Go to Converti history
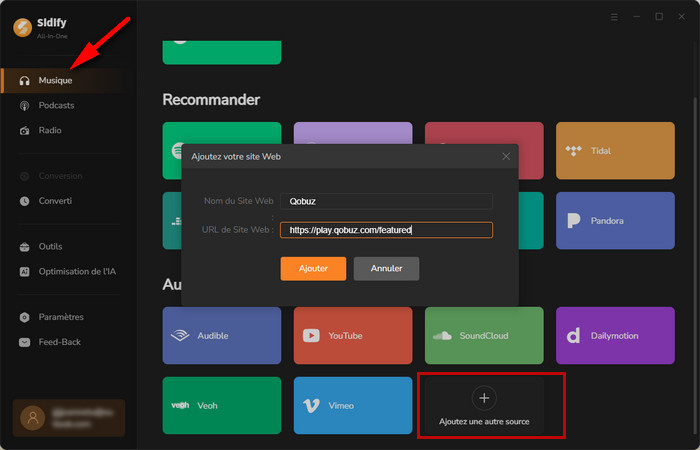The image size is (700, 450). [55, 201]
